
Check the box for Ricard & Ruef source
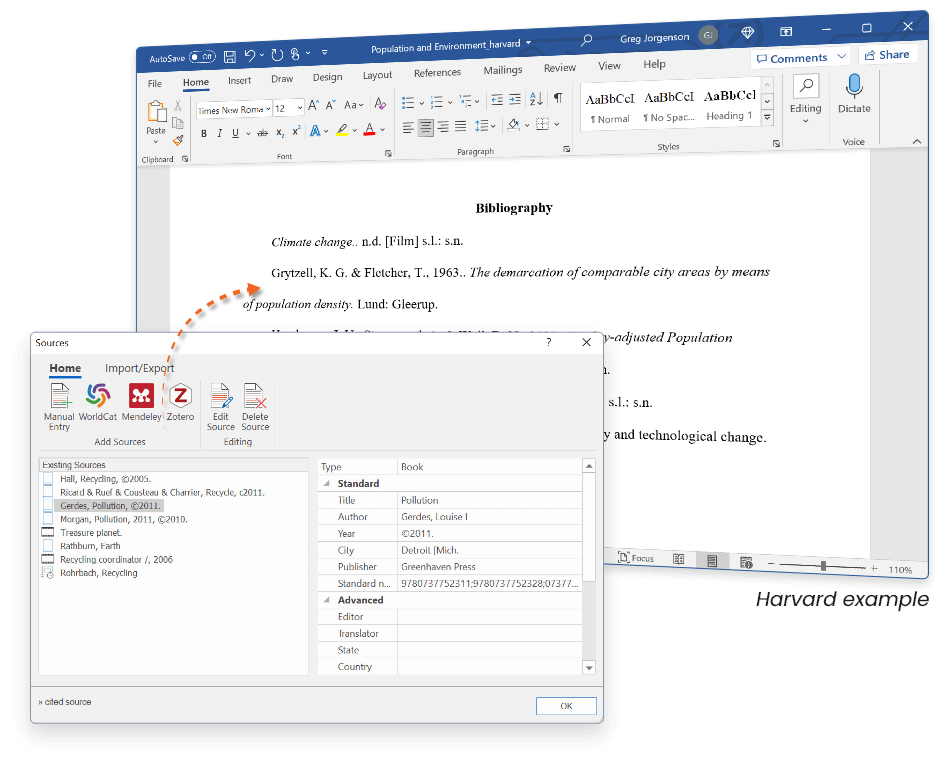[x=48, y=492]
